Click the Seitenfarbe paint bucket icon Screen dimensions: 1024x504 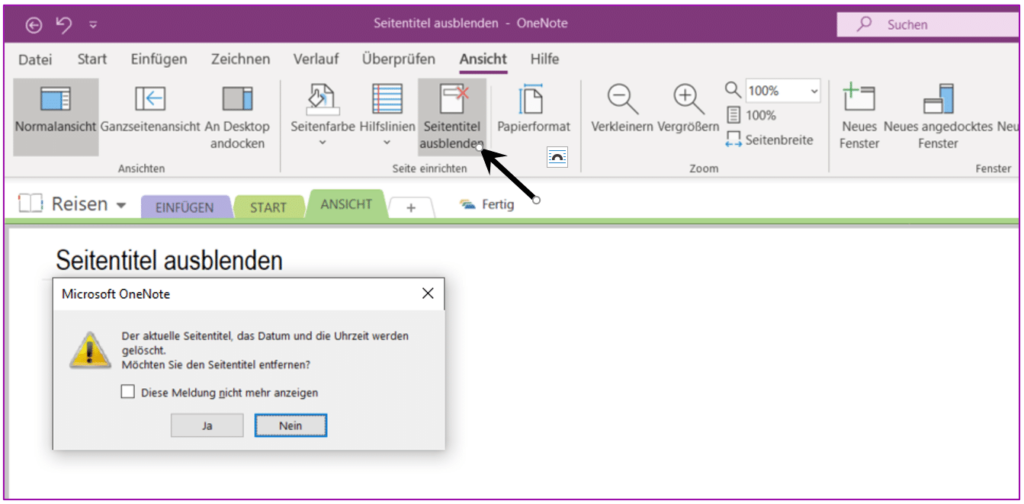(322, 99)
